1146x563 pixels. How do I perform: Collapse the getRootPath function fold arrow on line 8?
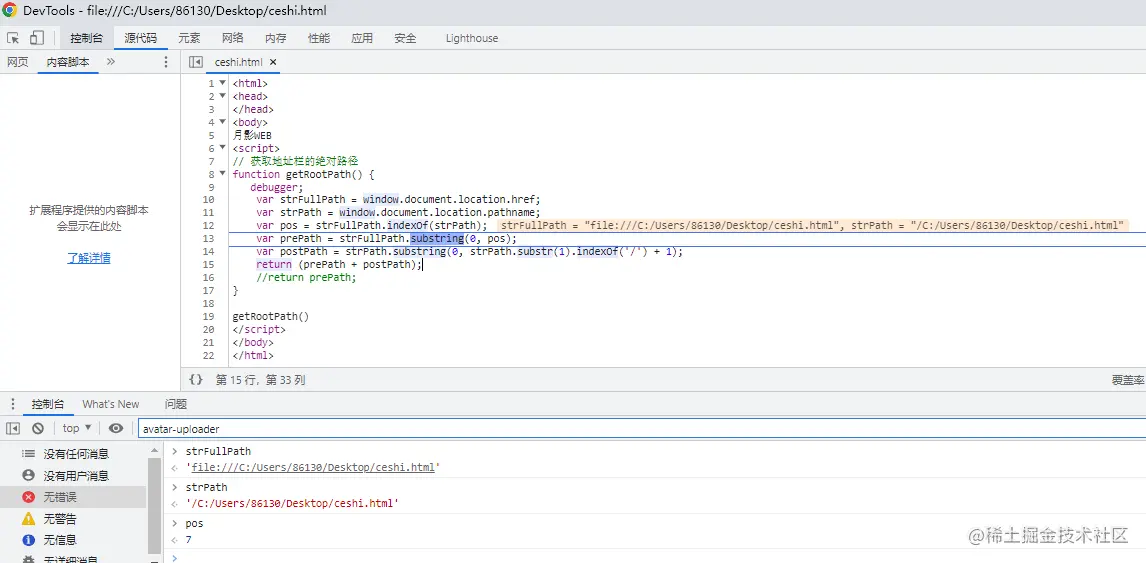[222, 174]
